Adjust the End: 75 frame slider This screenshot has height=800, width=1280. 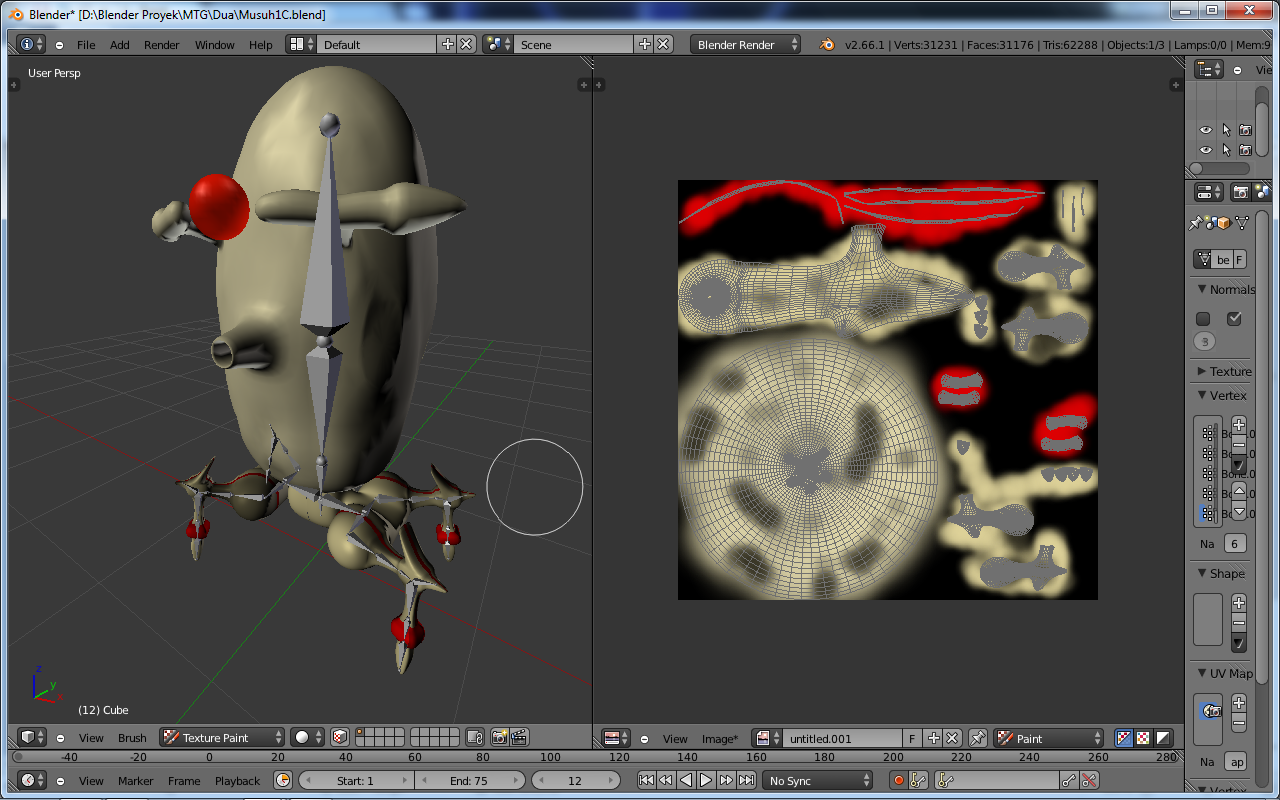470,780
